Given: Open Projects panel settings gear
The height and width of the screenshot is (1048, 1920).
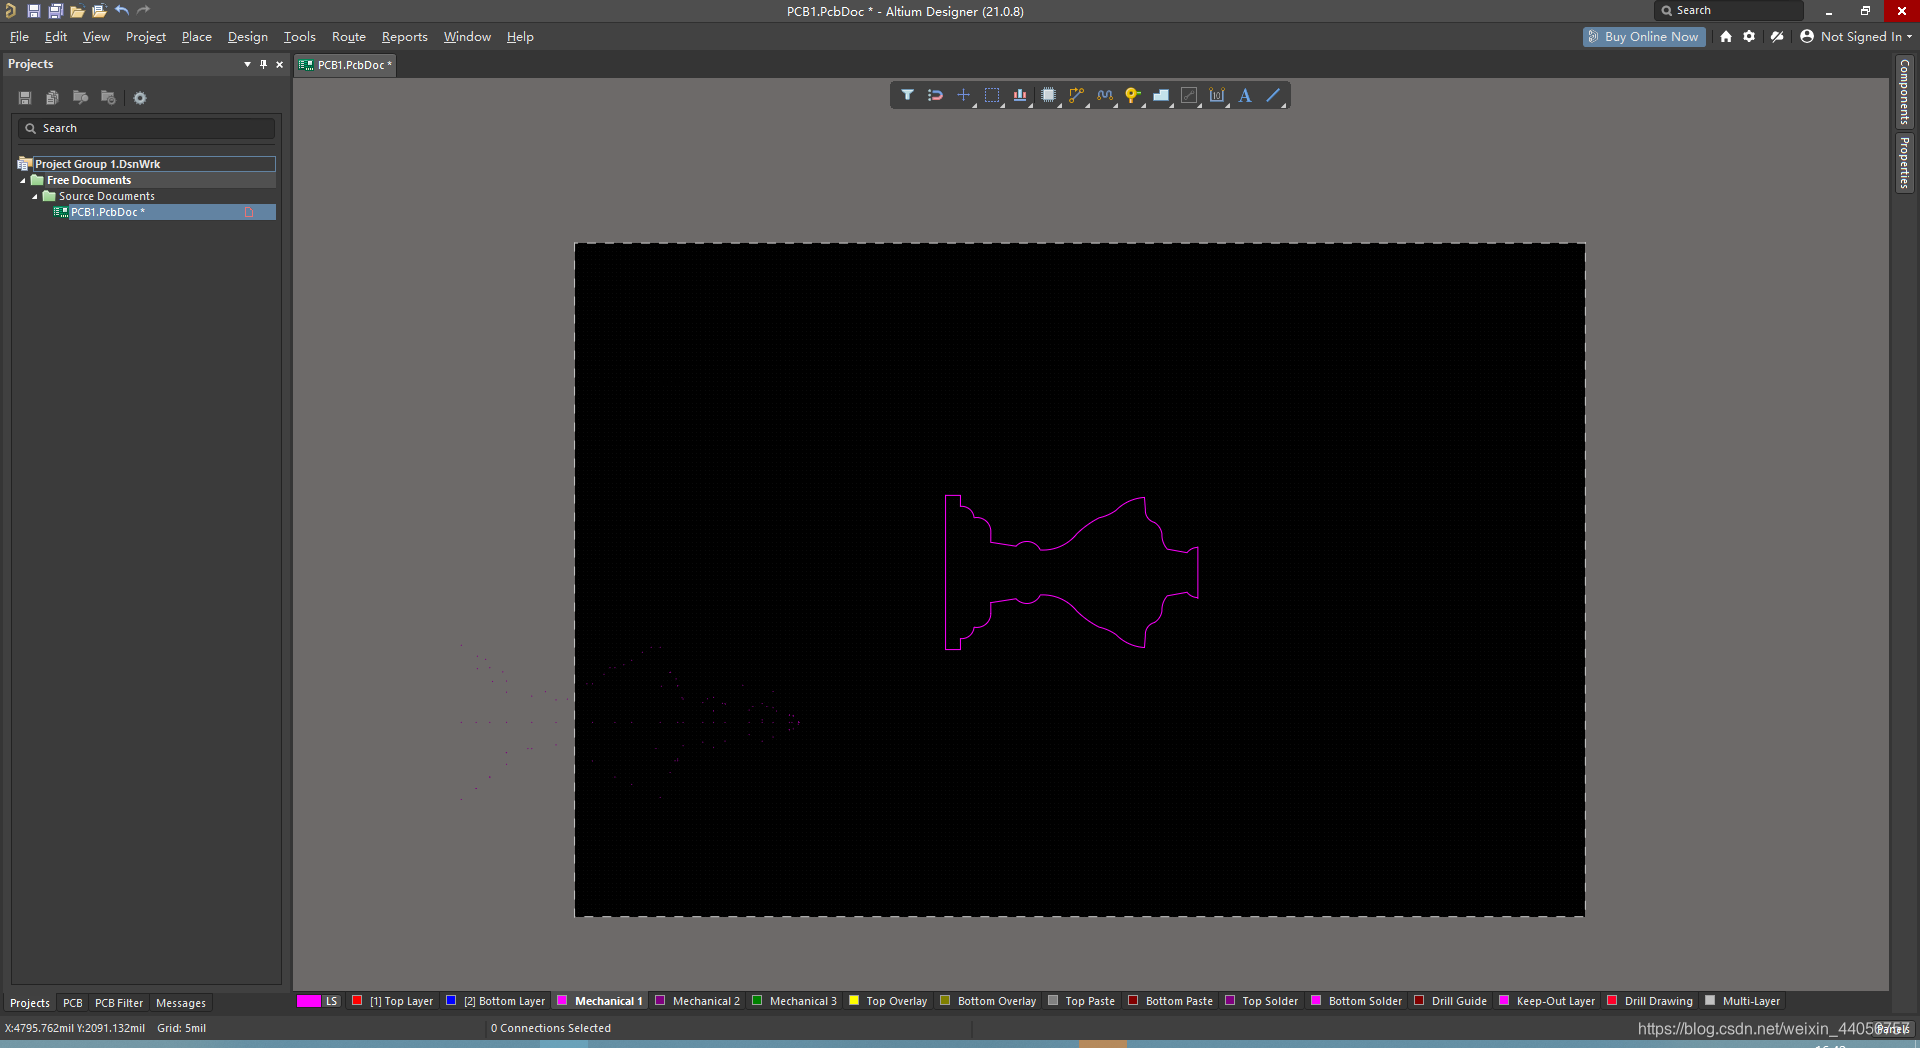Looking at the screenshot, I should pos(140,98).
